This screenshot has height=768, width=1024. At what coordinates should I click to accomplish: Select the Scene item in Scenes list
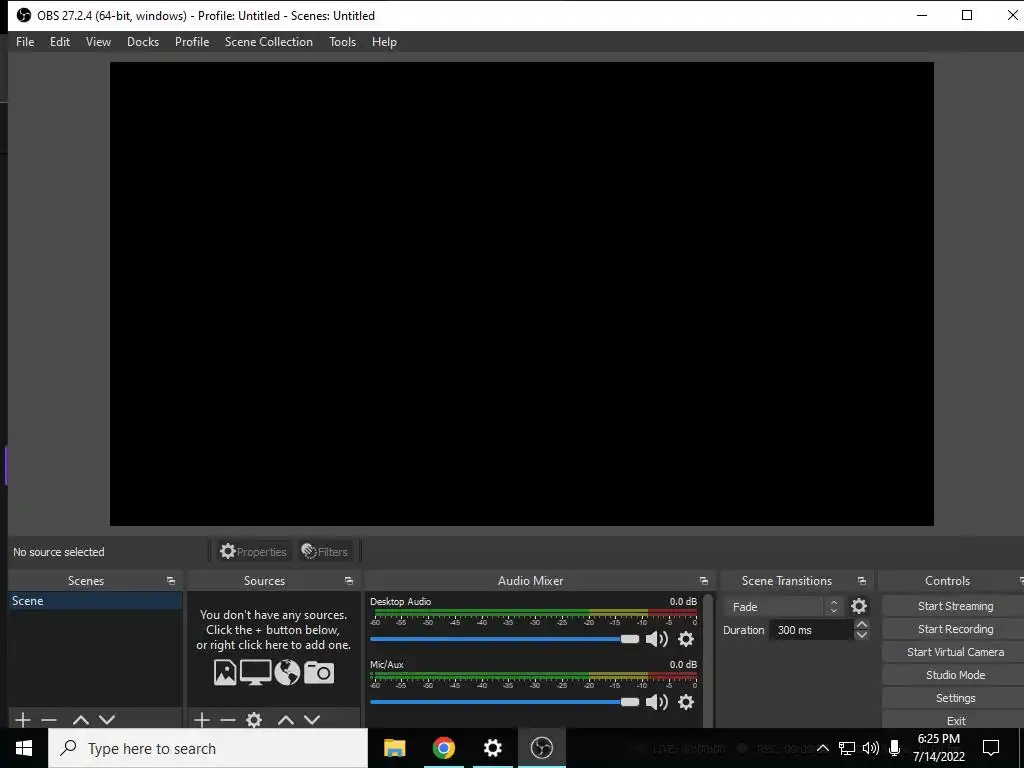(x=95, y=601)
